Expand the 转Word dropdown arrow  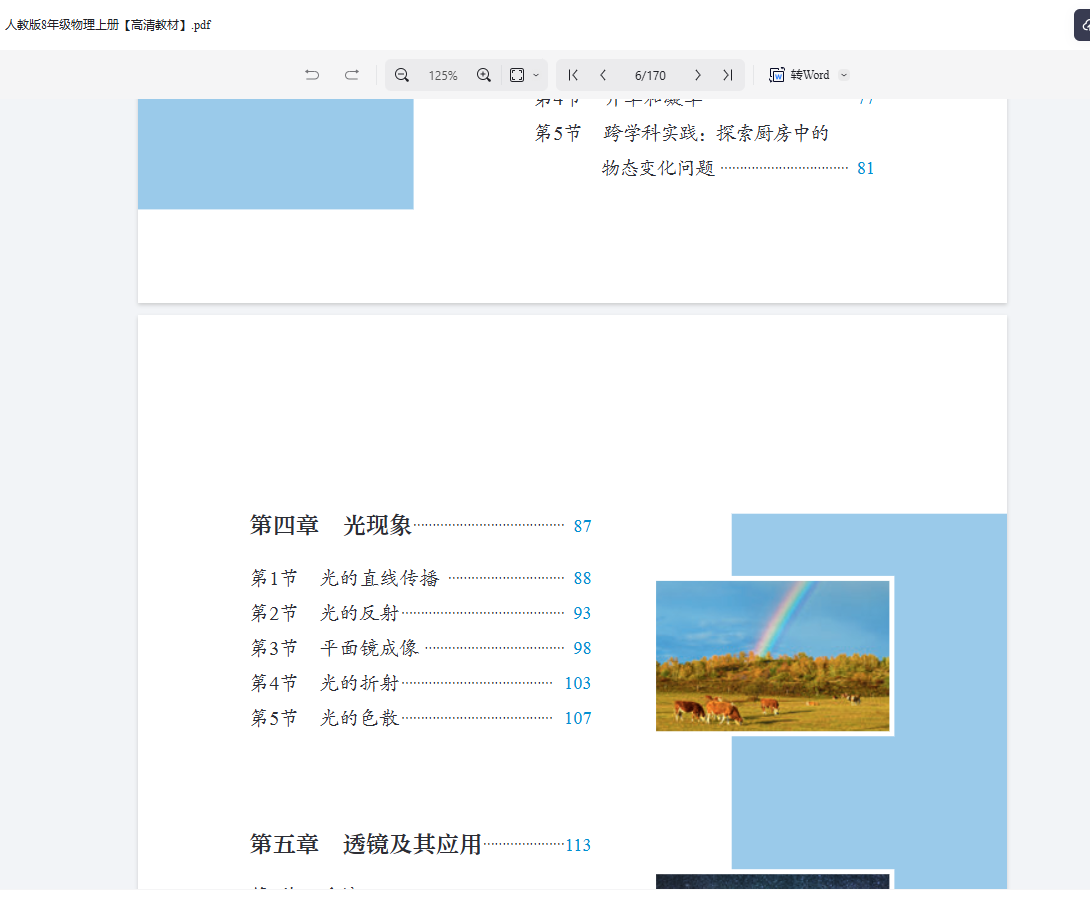point(844,75)
